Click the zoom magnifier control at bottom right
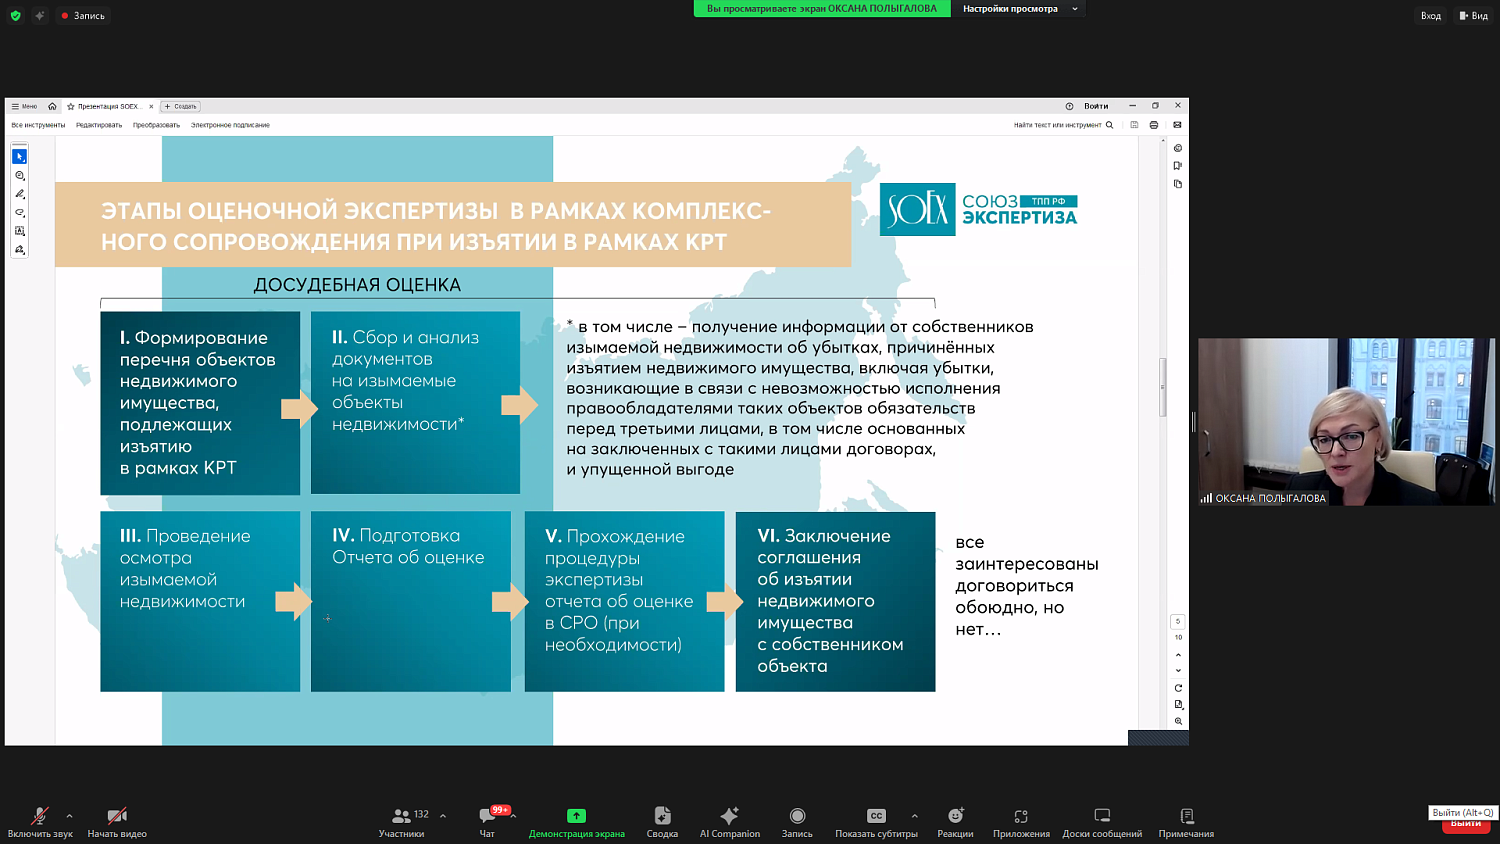1500x844 pixels. click(x=1179, y=719)
